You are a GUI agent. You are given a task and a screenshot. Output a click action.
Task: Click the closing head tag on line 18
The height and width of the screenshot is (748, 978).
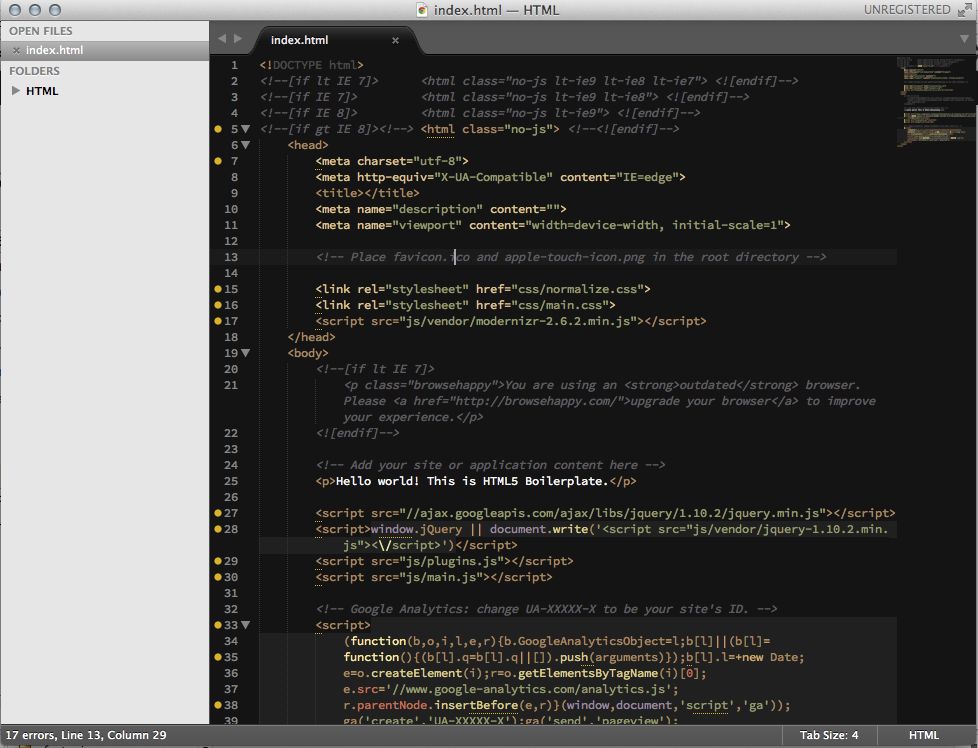(311, 337)
